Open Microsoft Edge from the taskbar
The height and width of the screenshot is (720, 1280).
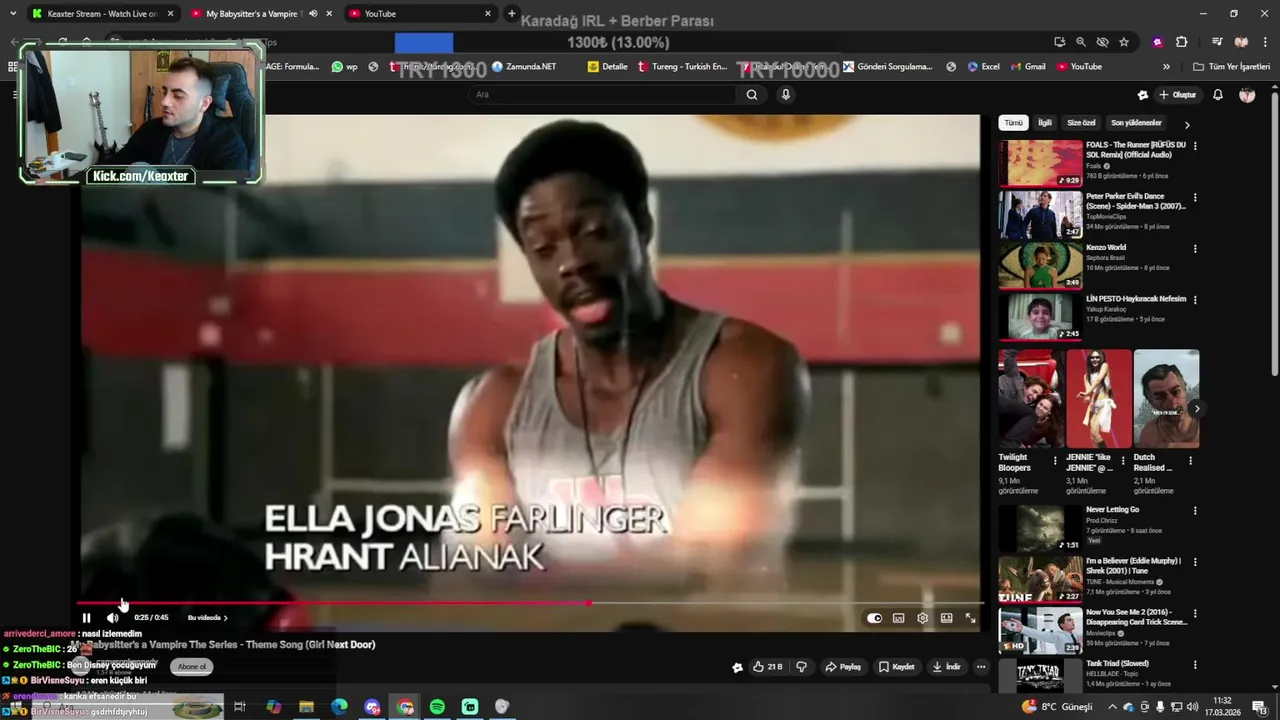tap(339, 707)
